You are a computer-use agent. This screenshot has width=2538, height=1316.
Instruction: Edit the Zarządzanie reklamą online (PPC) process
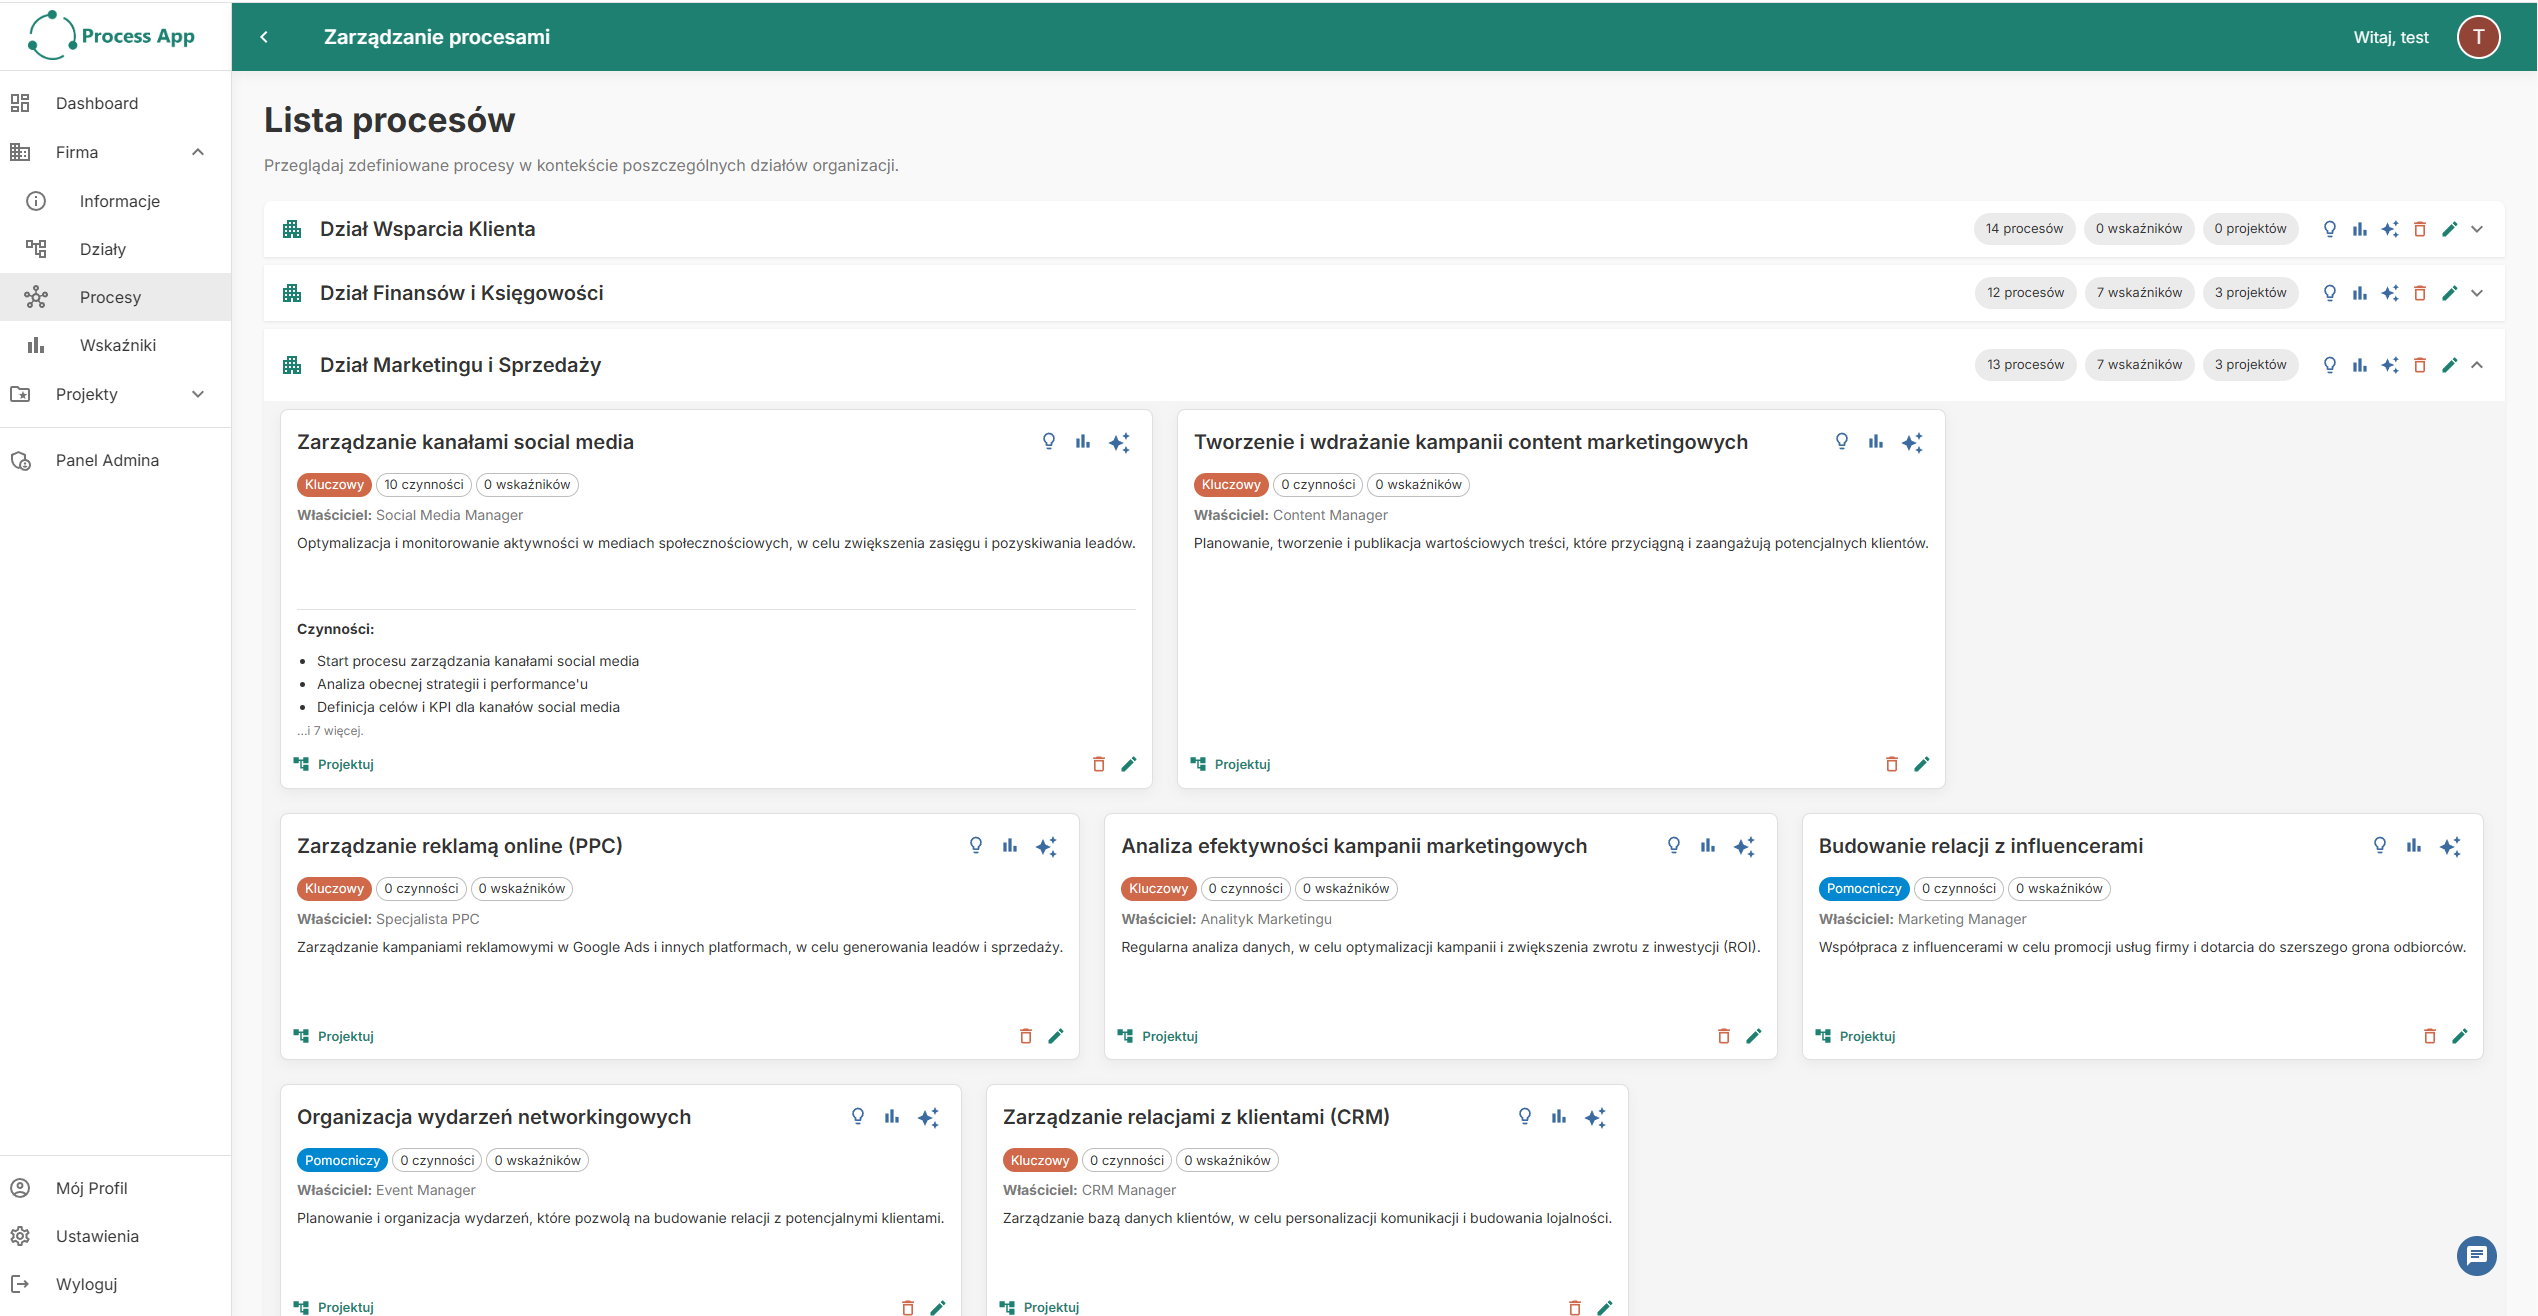pyautogui.click(x=1055, y=1036)
